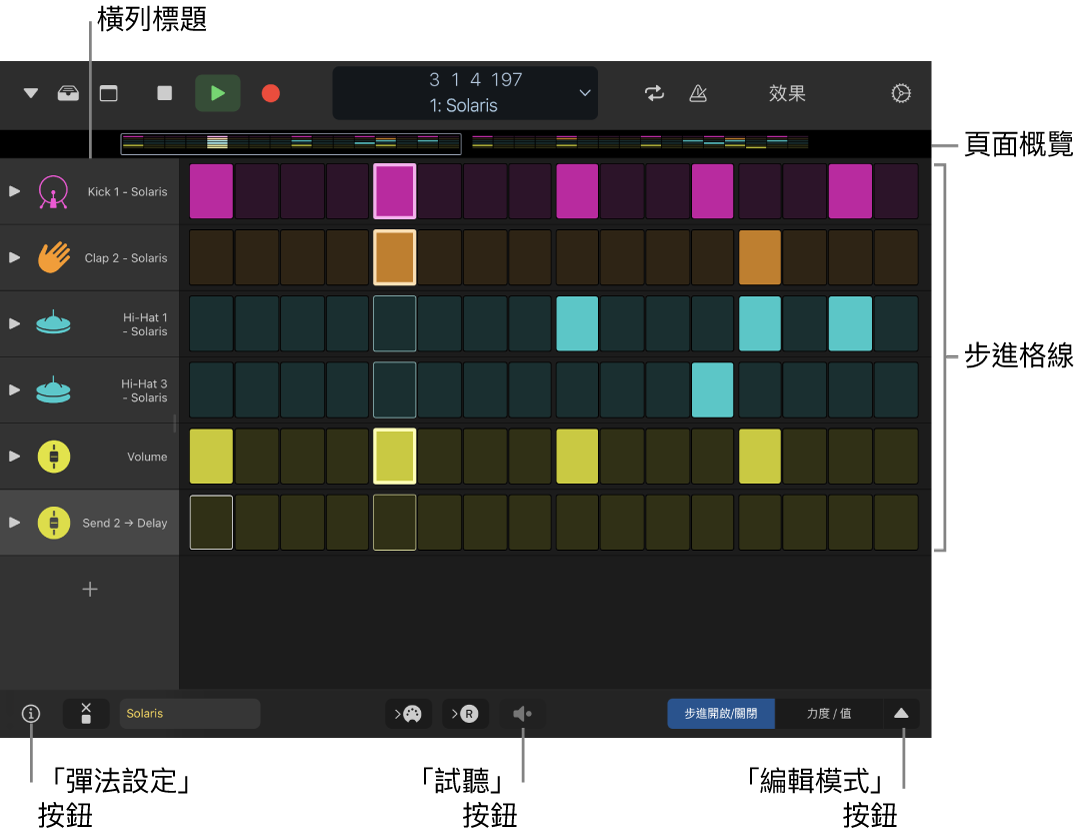Expand the Kick 1 - Solaris row
This screenshot has height=833, width=1085.
coord(15,192)
